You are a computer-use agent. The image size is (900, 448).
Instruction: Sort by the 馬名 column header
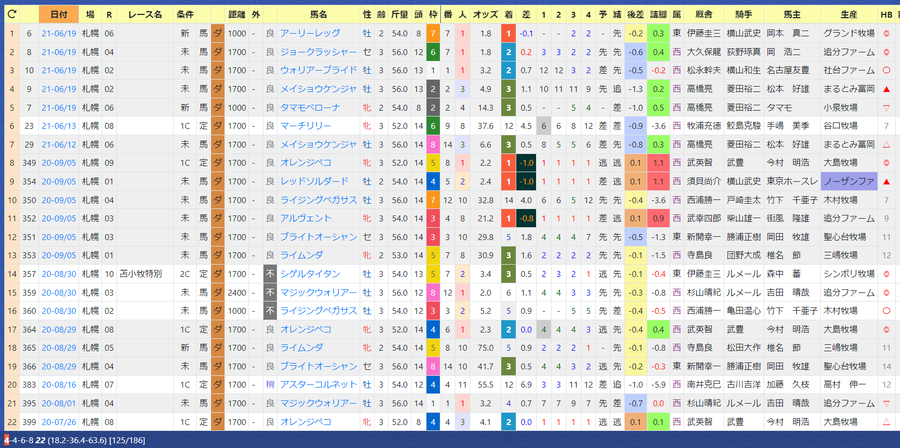click(x=319, y=14)
